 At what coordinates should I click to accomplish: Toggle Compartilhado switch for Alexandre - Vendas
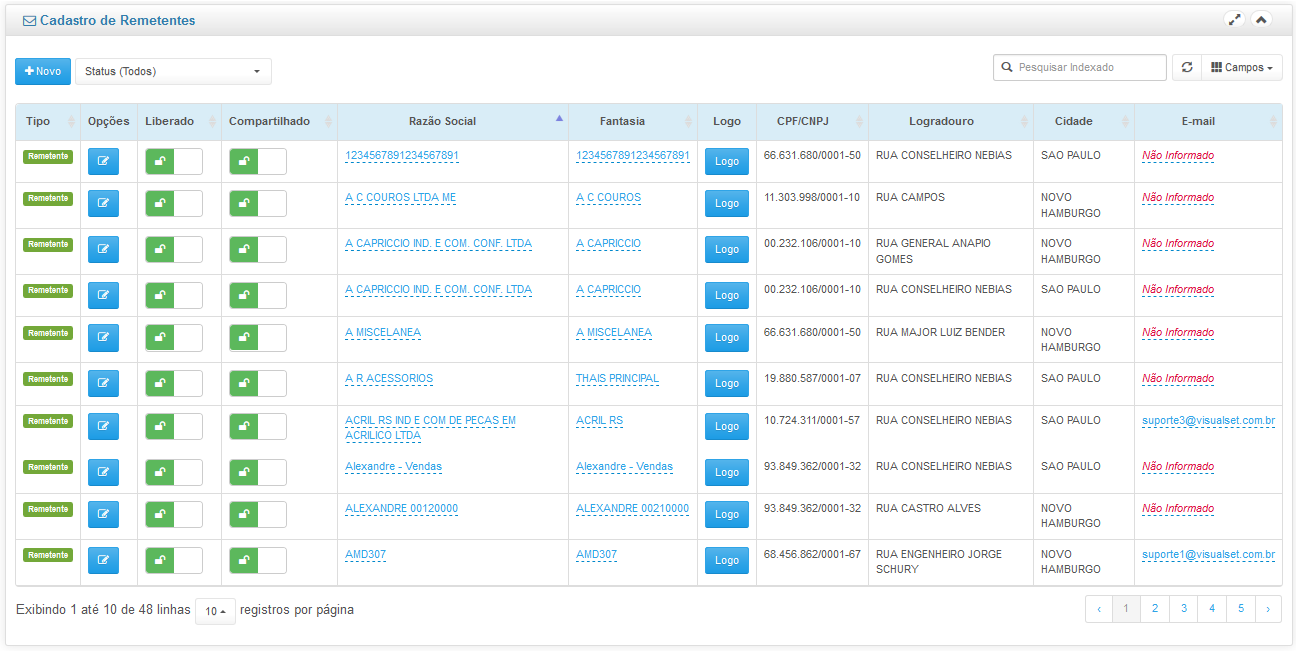click(x=257, y=472)
